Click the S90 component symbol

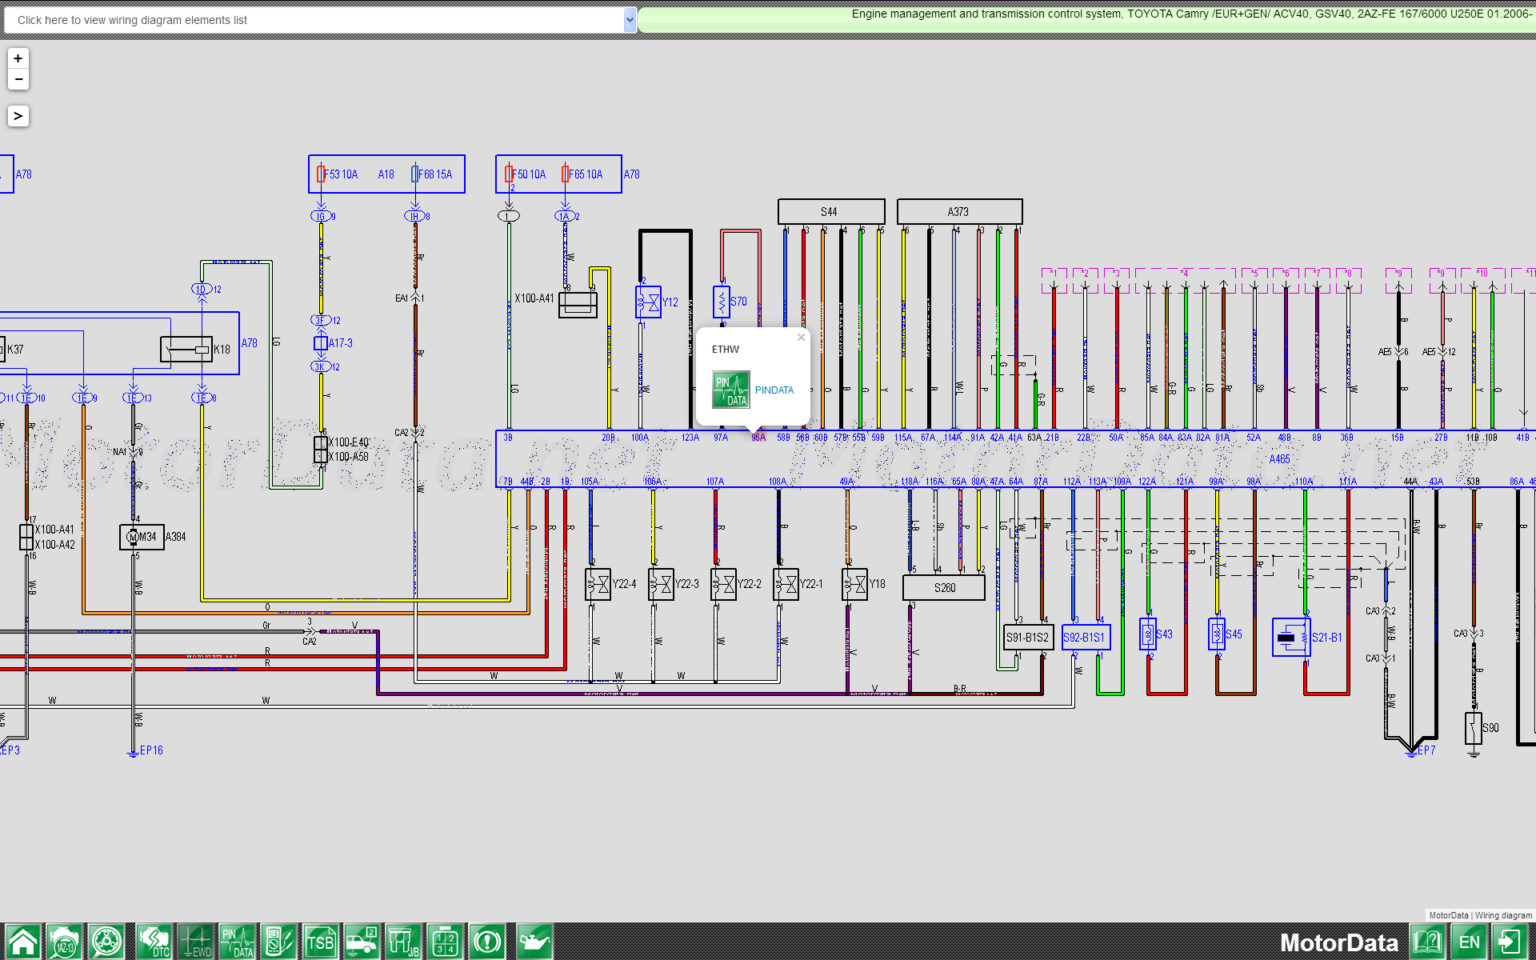pyautogui.click(x=1473, y=728)
